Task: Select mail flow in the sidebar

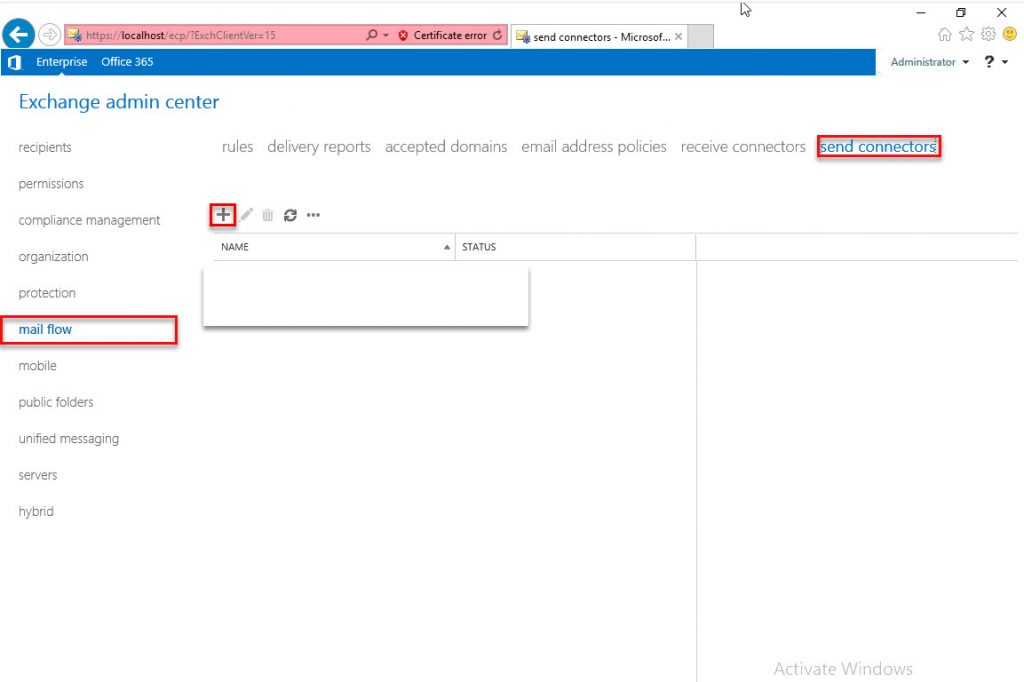Action: tap(45, 330)
